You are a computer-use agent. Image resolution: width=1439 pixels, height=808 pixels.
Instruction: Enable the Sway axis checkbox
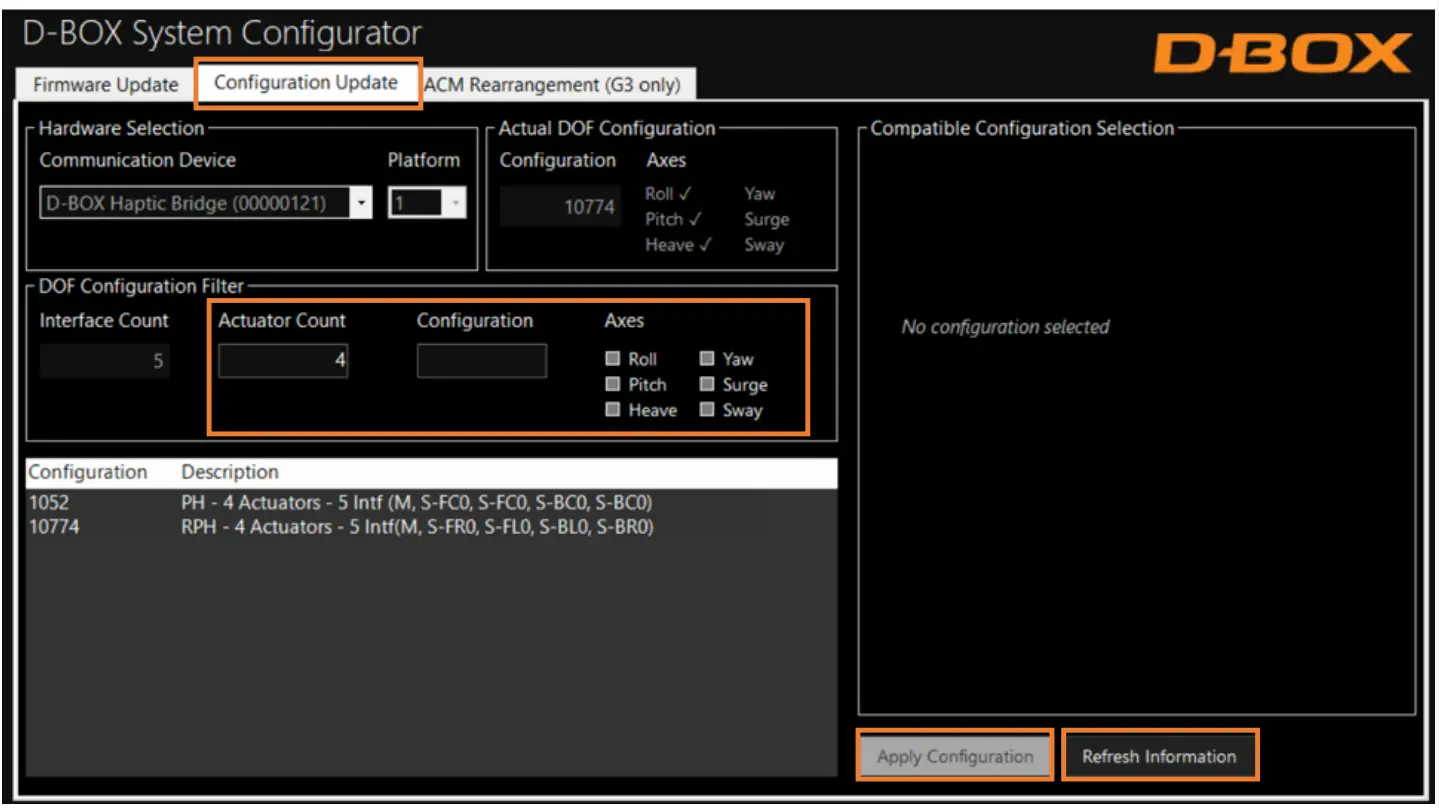(707, 409)
